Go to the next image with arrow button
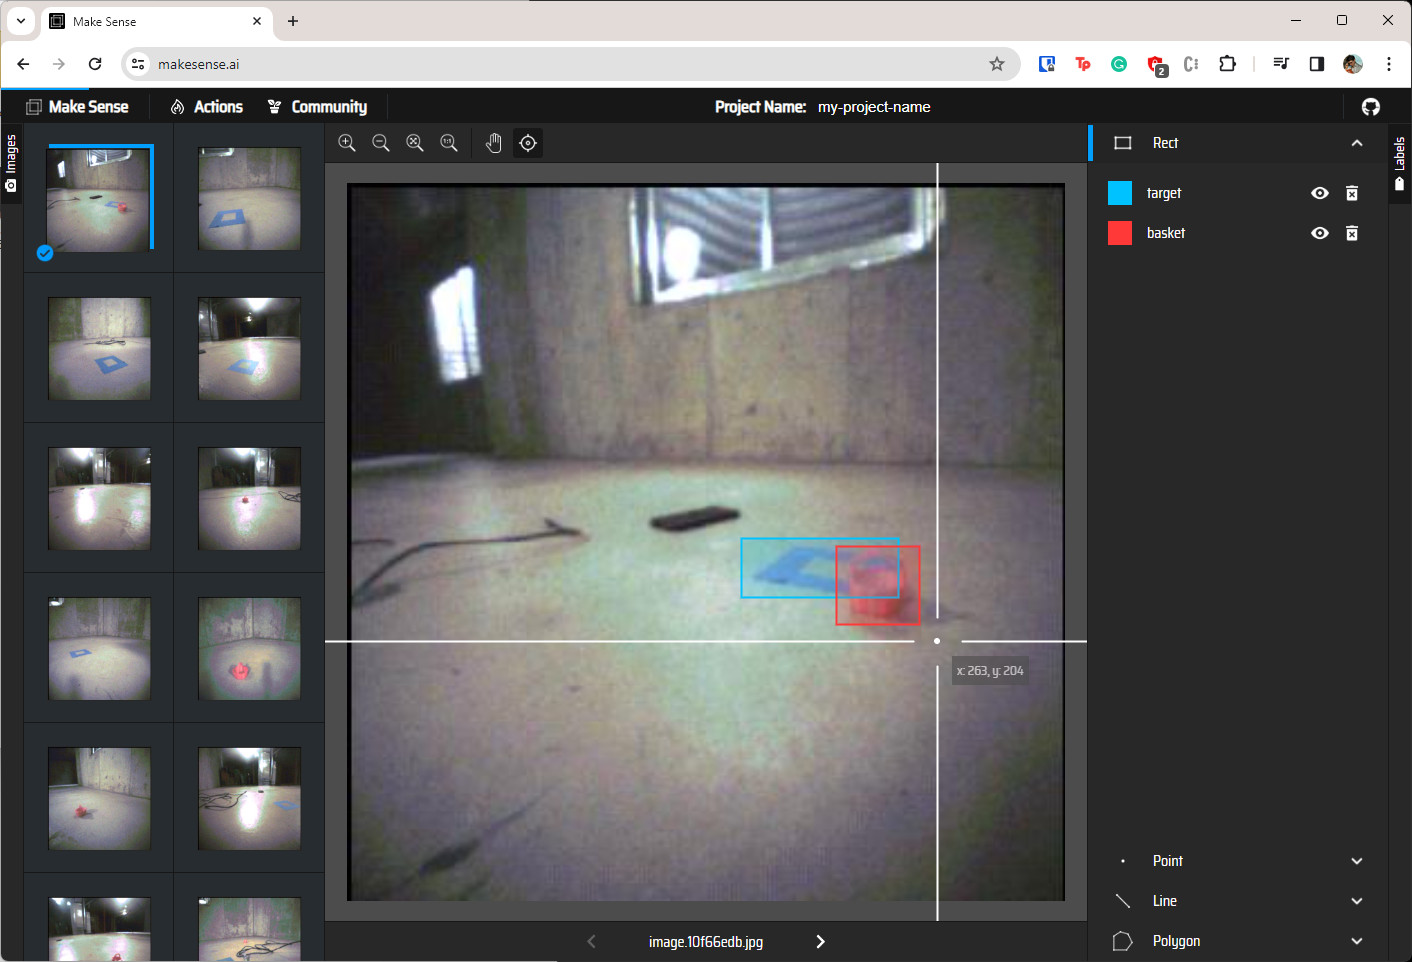 pos(820,941)
